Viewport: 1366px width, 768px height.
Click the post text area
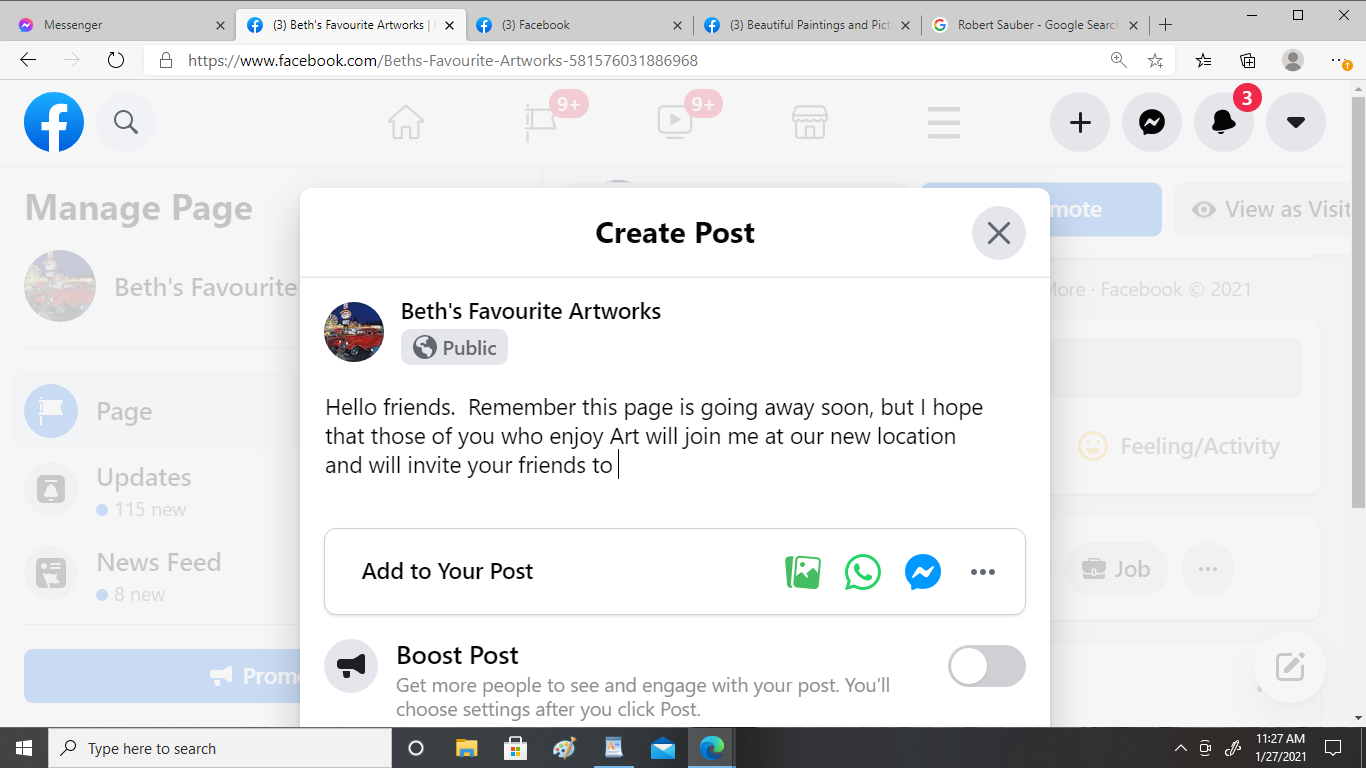click(675, 437)
